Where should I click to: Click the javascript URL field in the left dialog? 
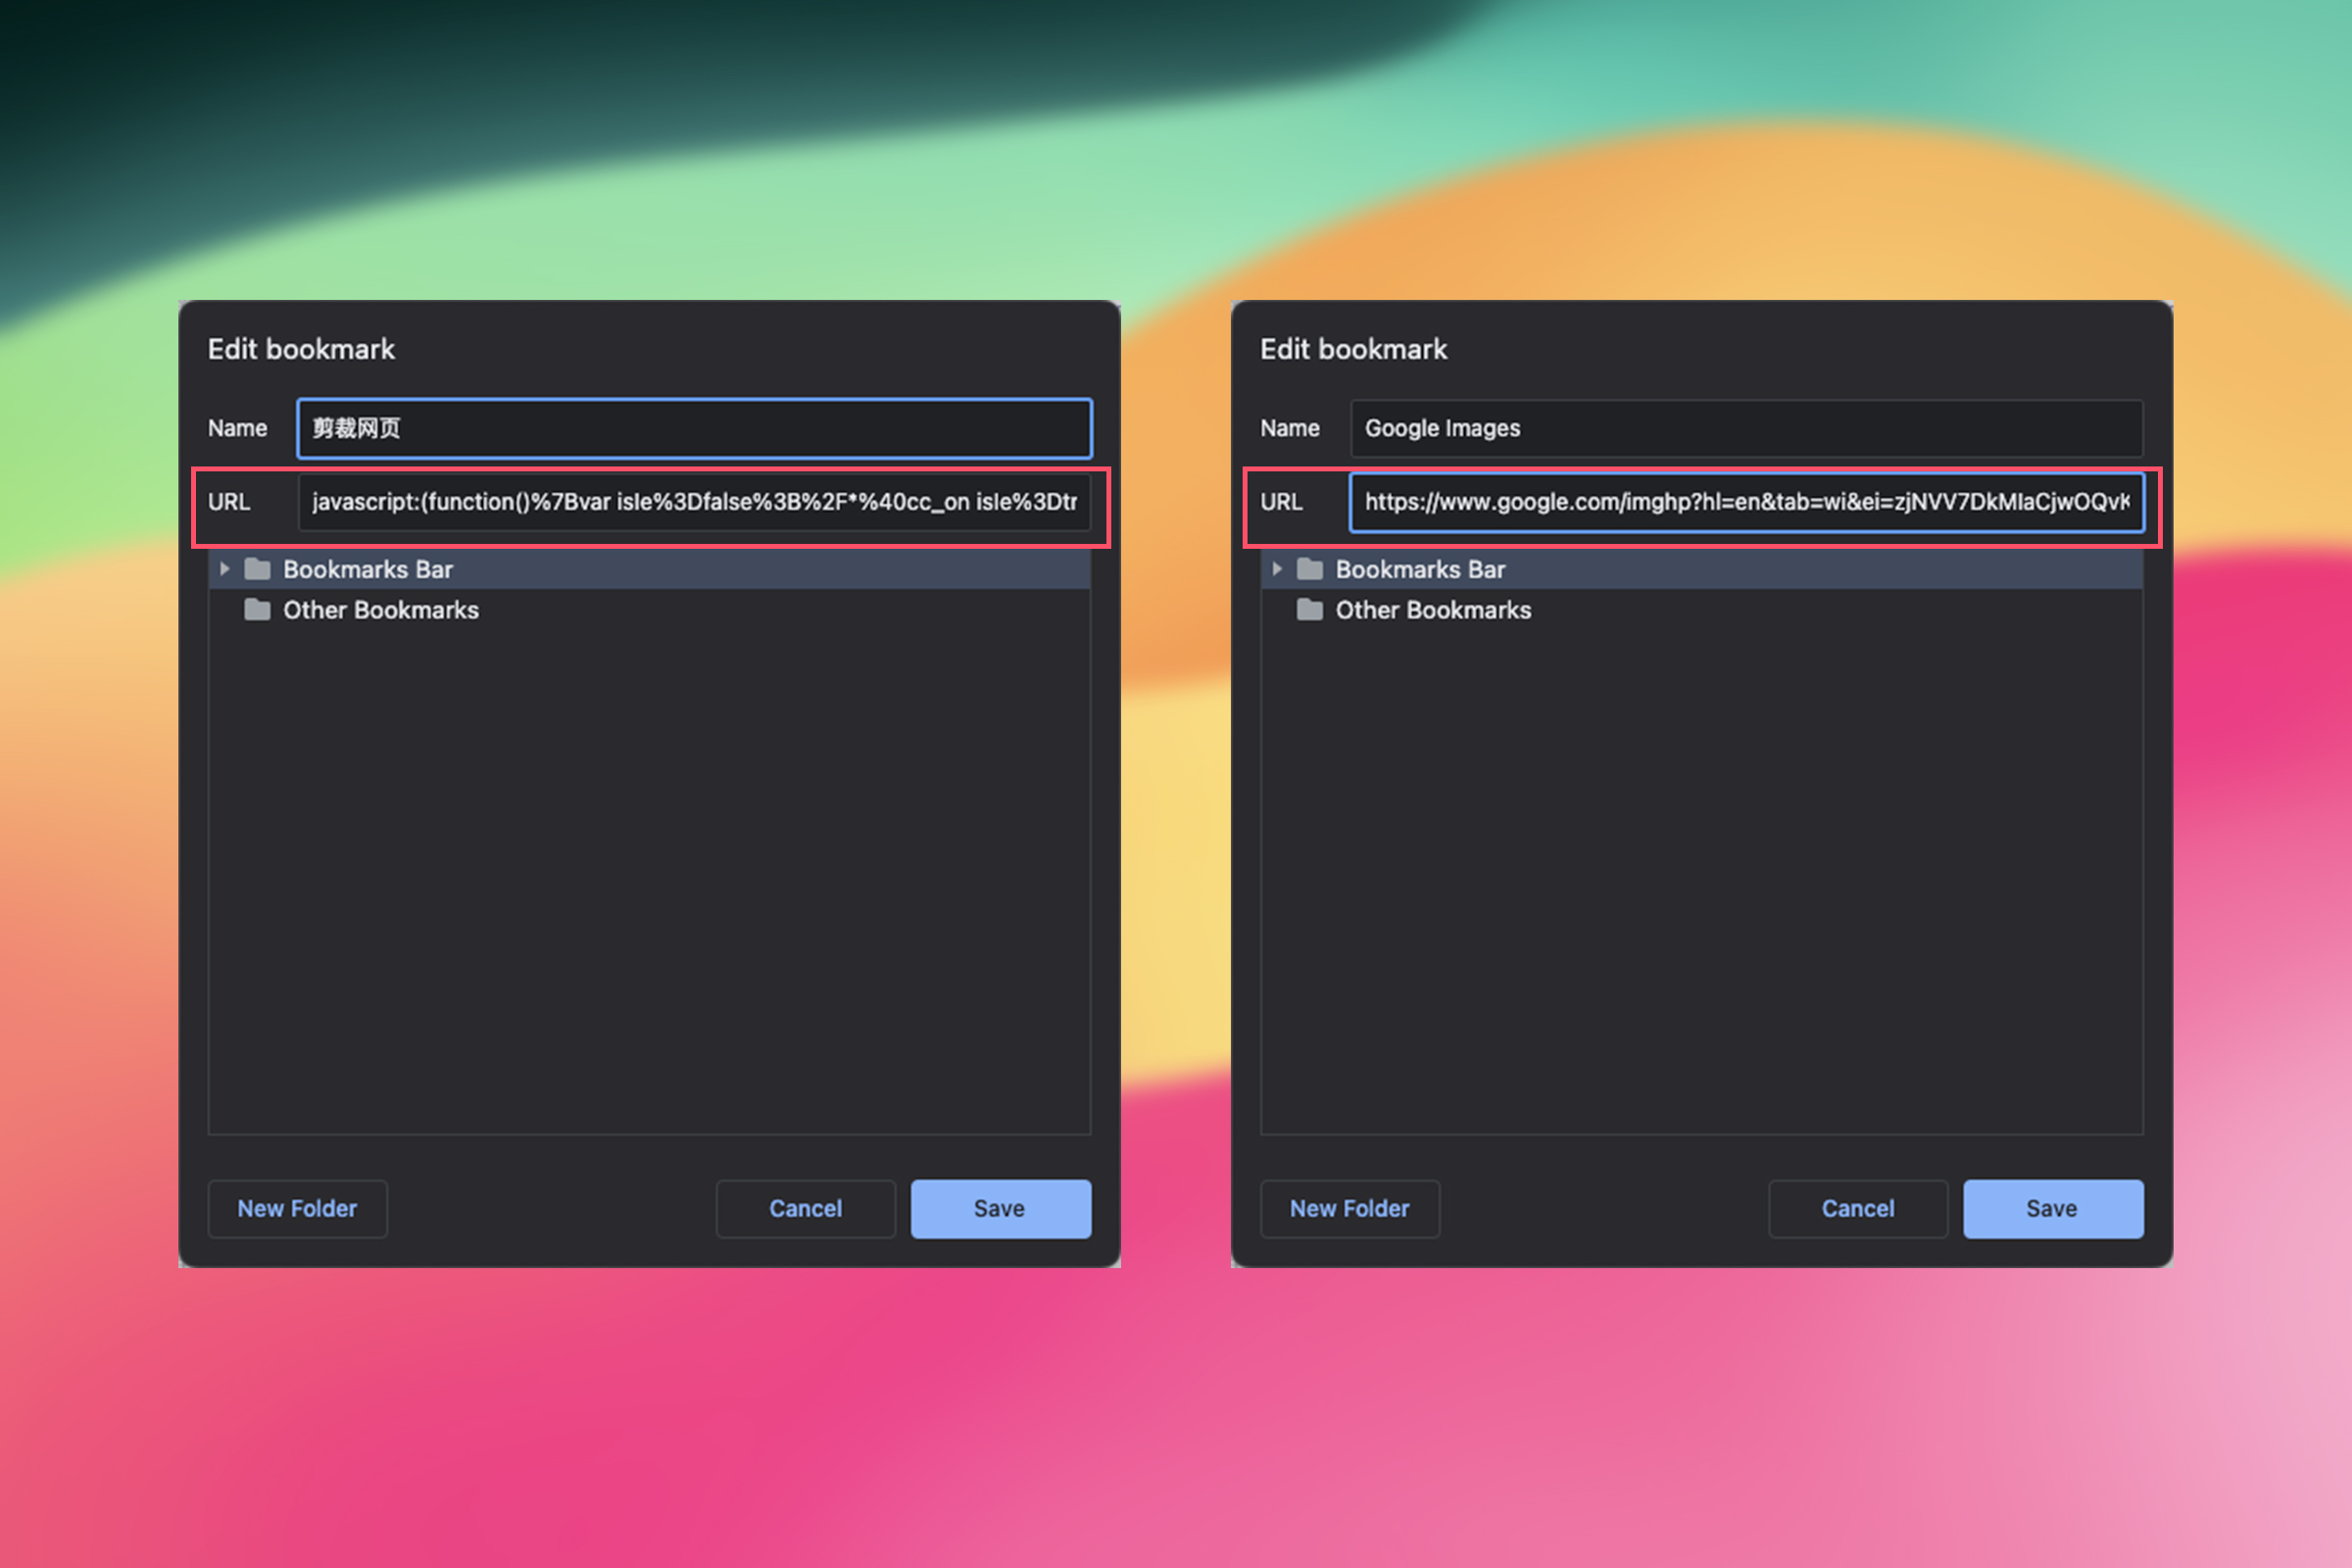[x=694, y=502]
